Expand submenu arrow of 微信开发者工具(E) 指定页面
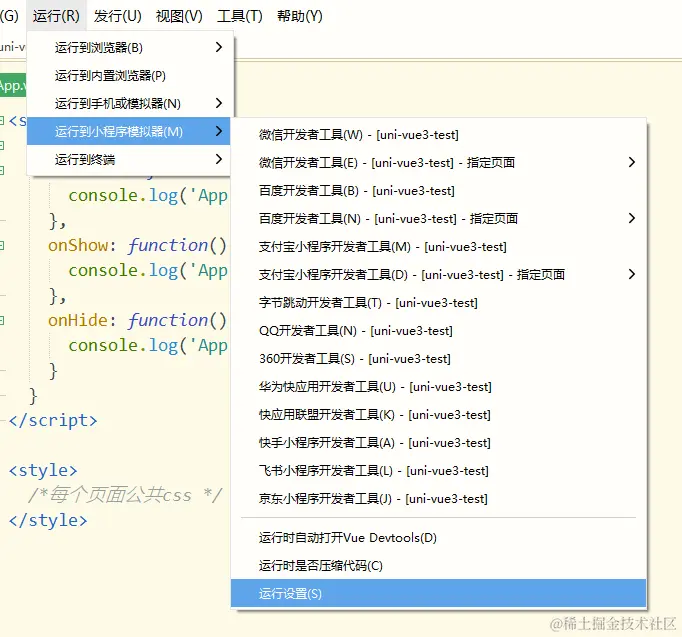This screenshot has width=682, height=637. (632, 162)
